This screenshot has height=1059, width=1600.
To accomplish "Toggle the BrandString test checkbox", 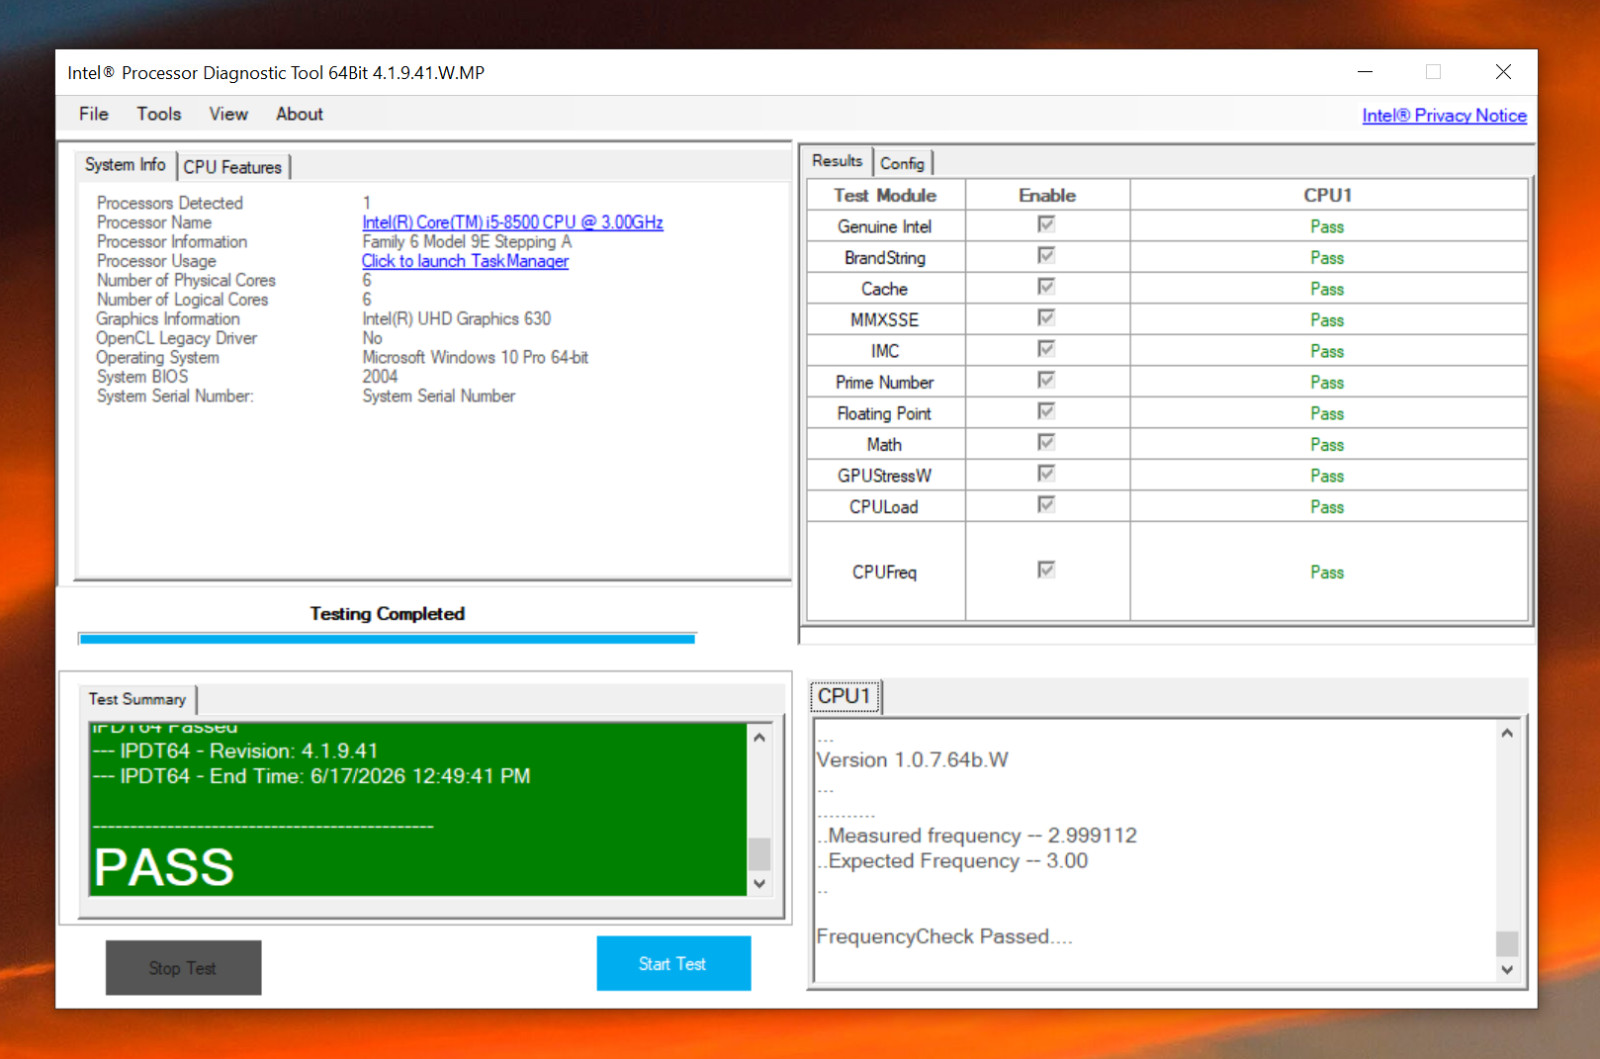I will (1046, 255).
